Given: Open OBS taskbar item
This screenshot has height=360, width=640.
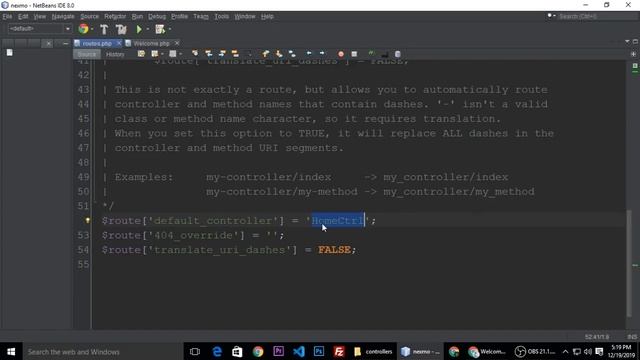Looking at the screenshot, I should click(535, 351).
